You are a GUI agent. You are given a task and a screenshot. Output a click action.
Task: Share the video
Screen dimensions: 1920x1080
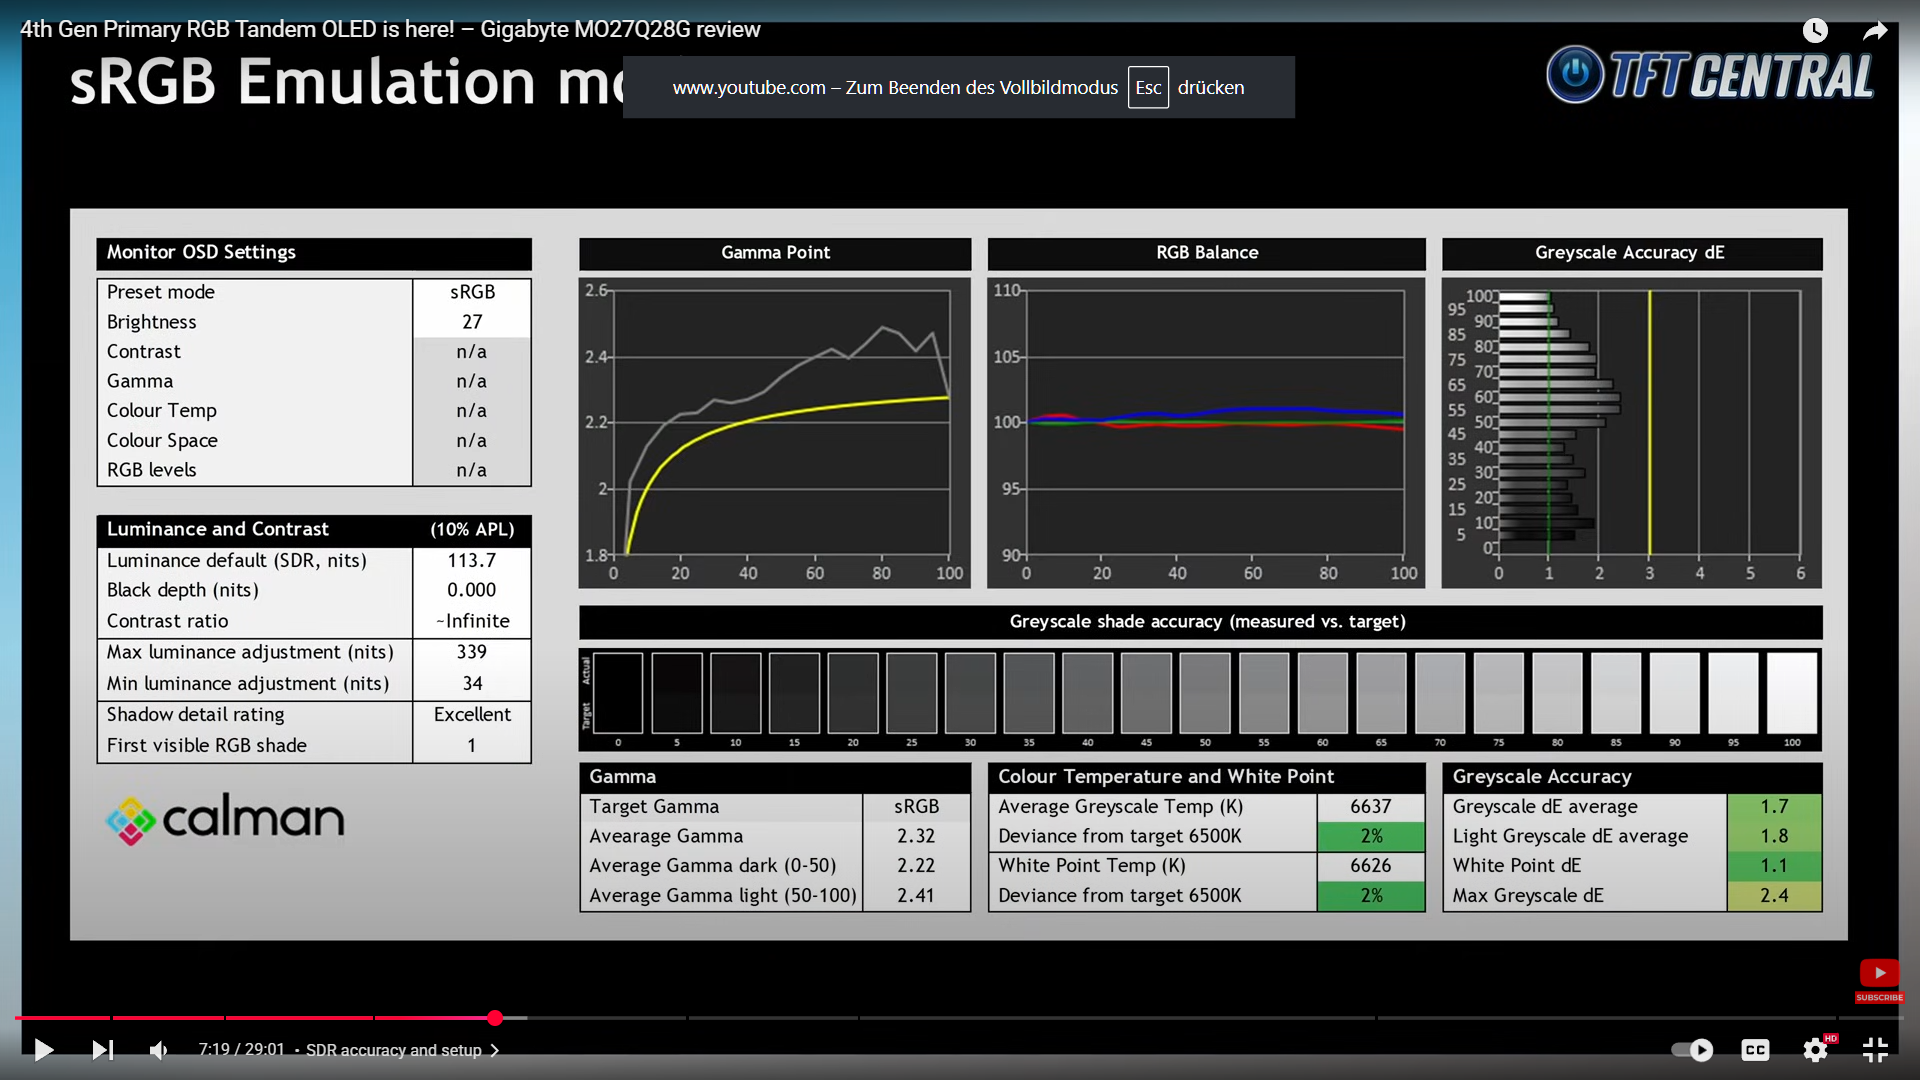1876,30
